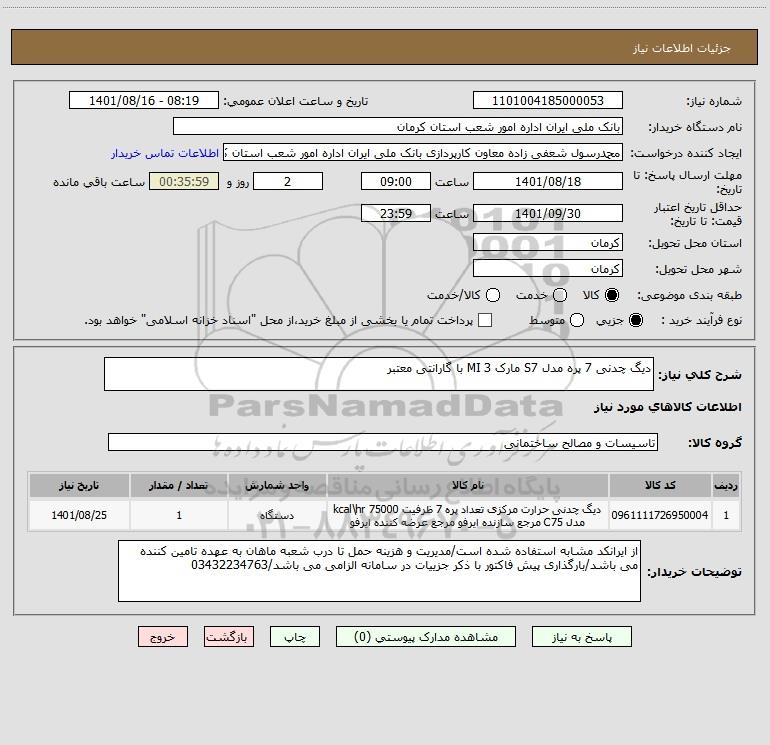The height and width of the screenshot is (745, 770).
Task: Click the ردیف column header
Action: click(726, 485)
